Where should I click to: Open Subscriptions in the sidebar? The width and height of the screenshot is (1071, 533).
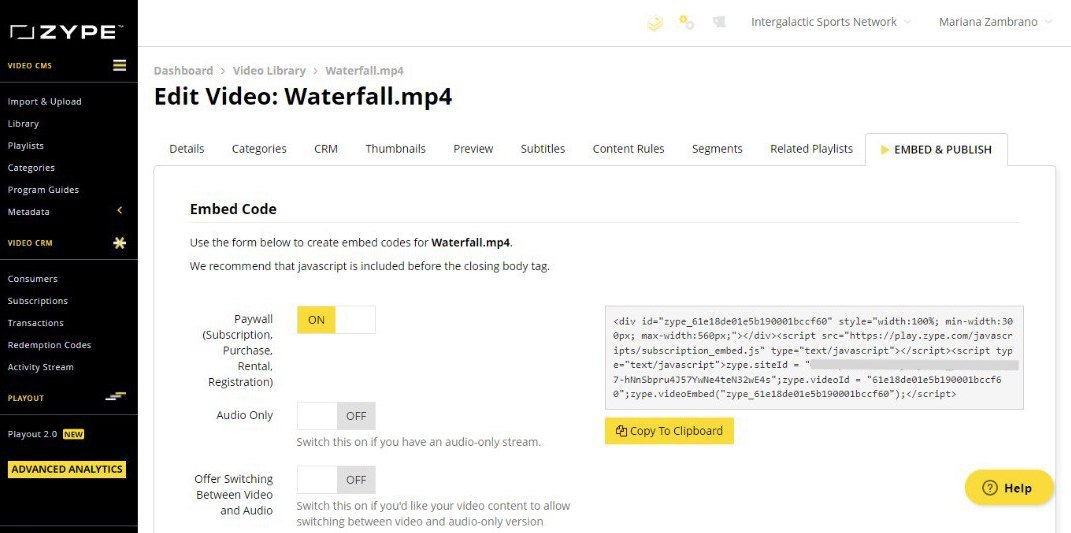(x=38, y=301)
